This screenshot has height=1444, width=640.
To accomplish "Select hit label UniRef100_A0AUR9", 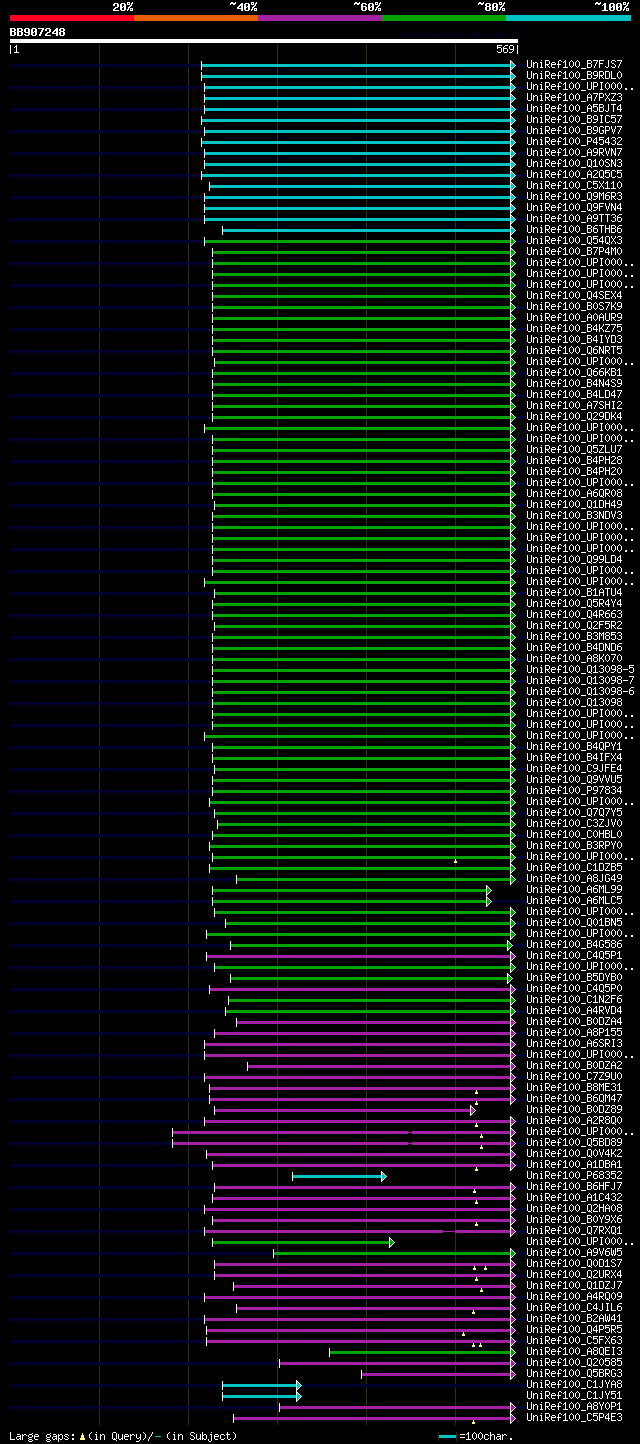I will click(x=574, y=317).
